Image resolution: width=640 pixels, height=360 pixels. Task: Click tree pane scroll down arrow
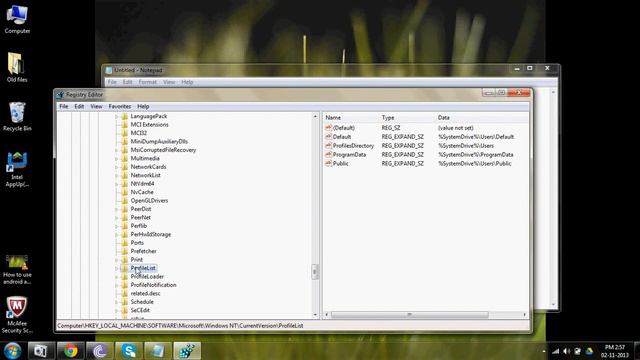[315, 315]
